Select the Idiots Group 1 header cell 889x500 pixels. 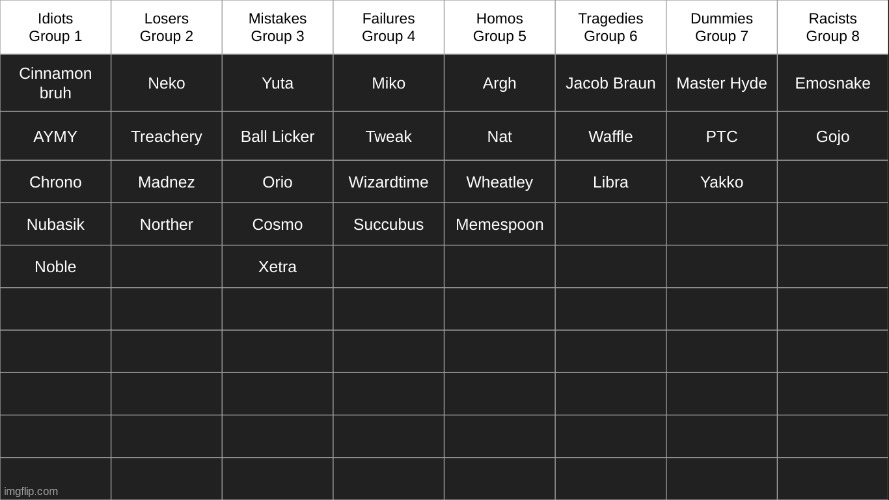55,27
